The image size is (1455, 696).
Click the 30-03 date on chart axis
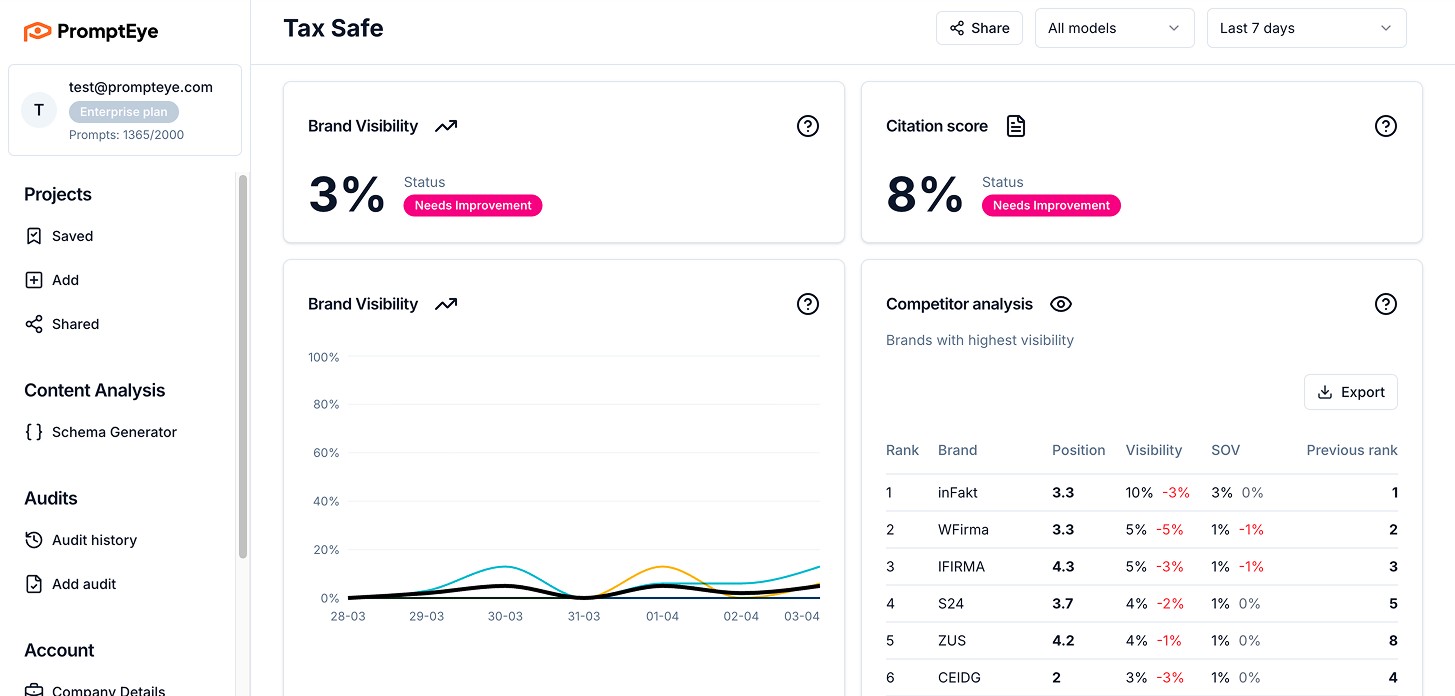coord(505,616)
